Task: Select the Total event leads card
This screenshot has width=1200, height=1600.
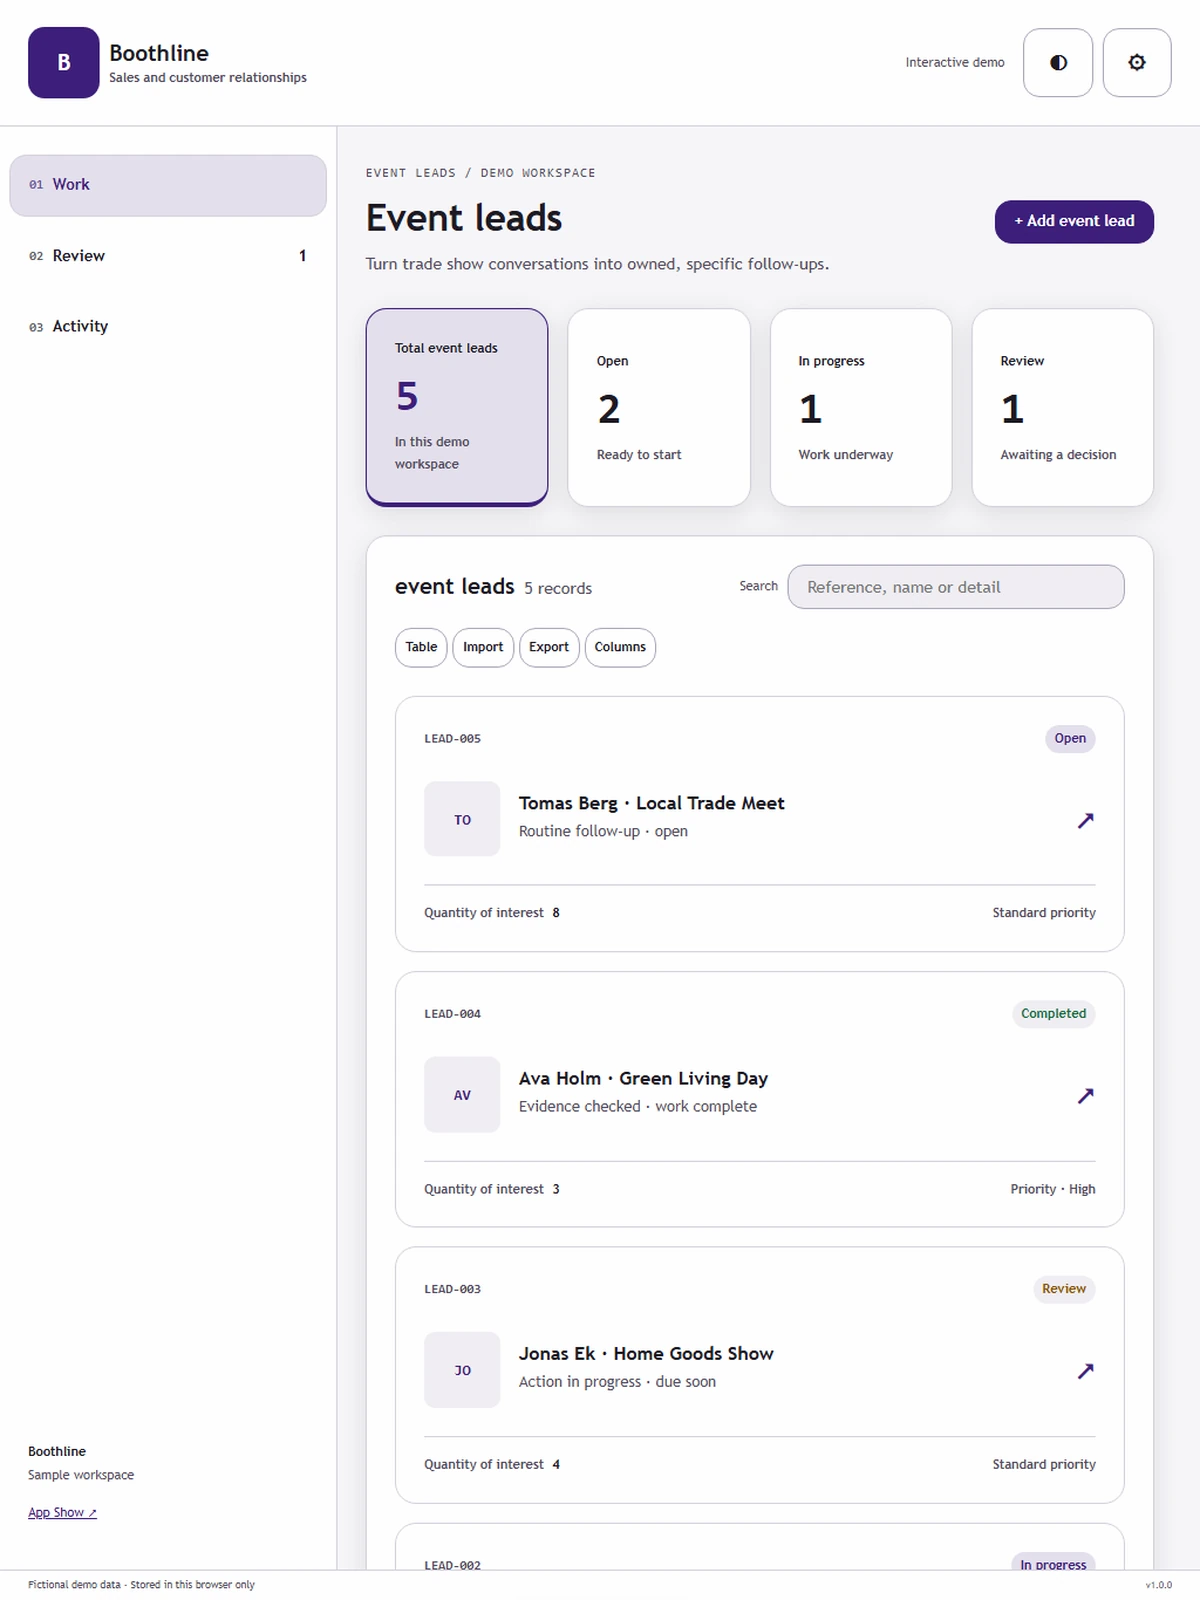Action: 457,407
